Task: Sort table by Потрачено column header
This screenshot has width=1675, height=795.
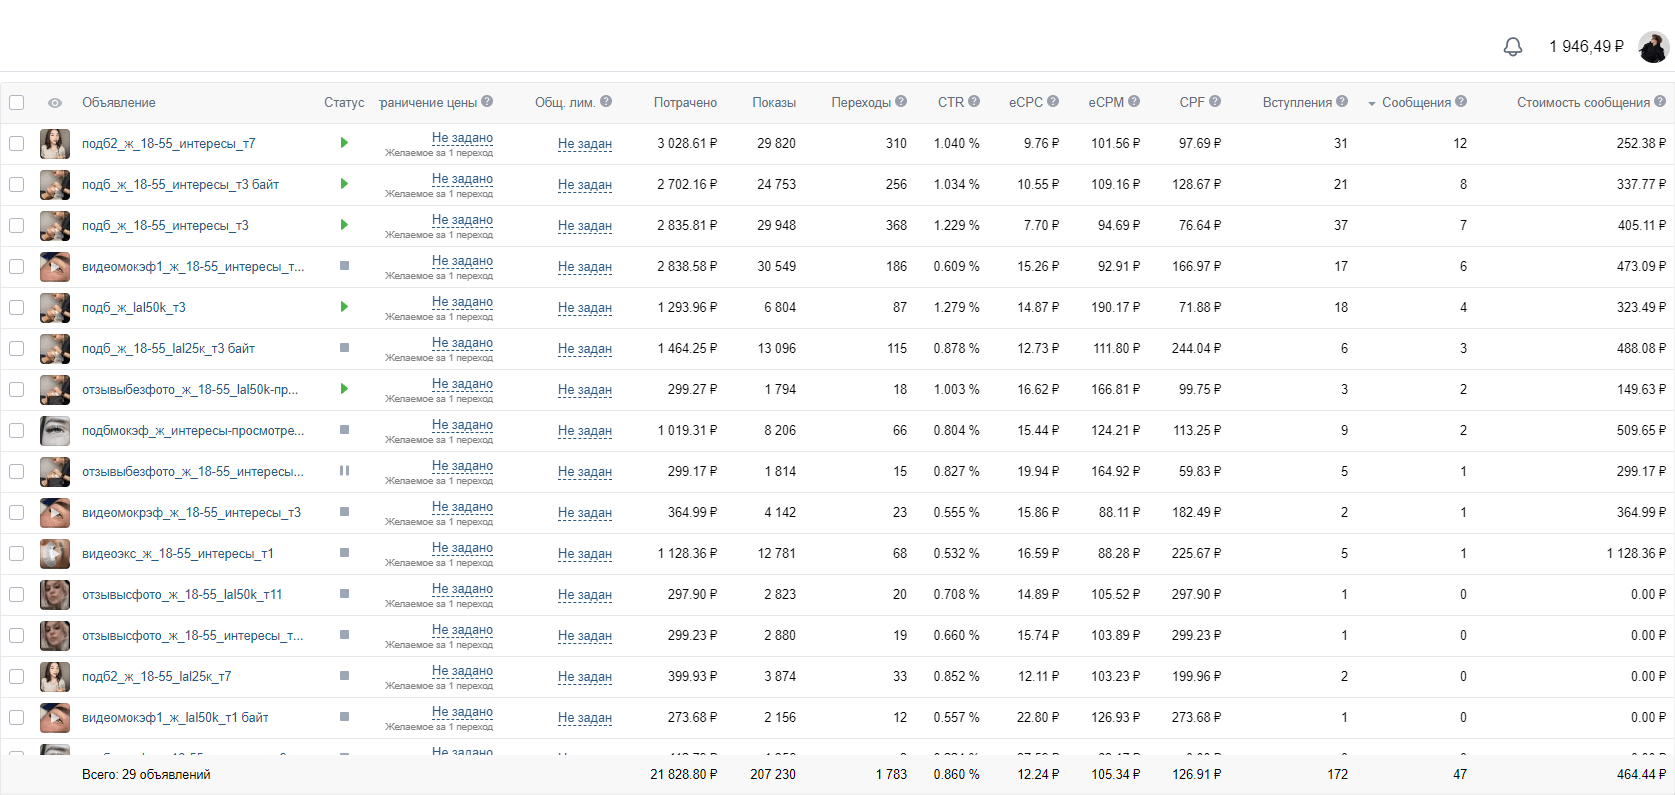Action: pyautogui.click(x=685, y=102)
